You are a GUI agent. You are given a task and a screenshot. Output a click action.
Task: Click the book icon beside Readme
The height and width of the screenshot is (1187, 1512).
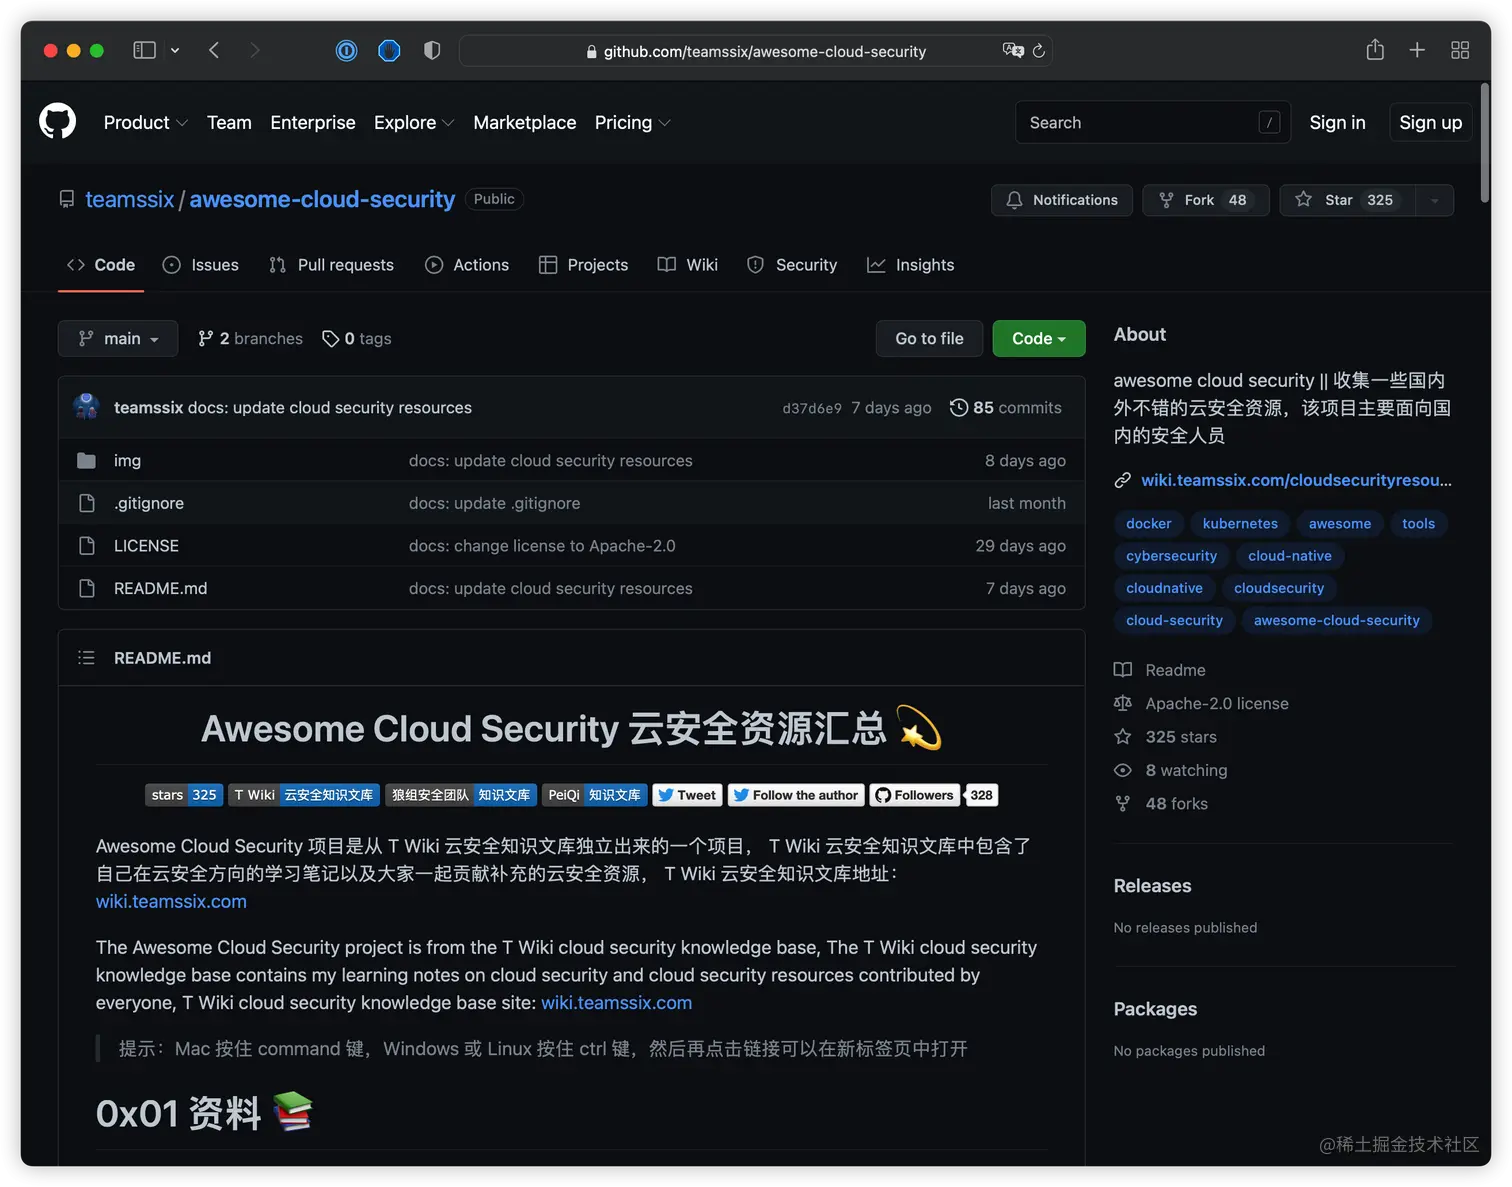pyautogui.click(x=1123, y=670)
